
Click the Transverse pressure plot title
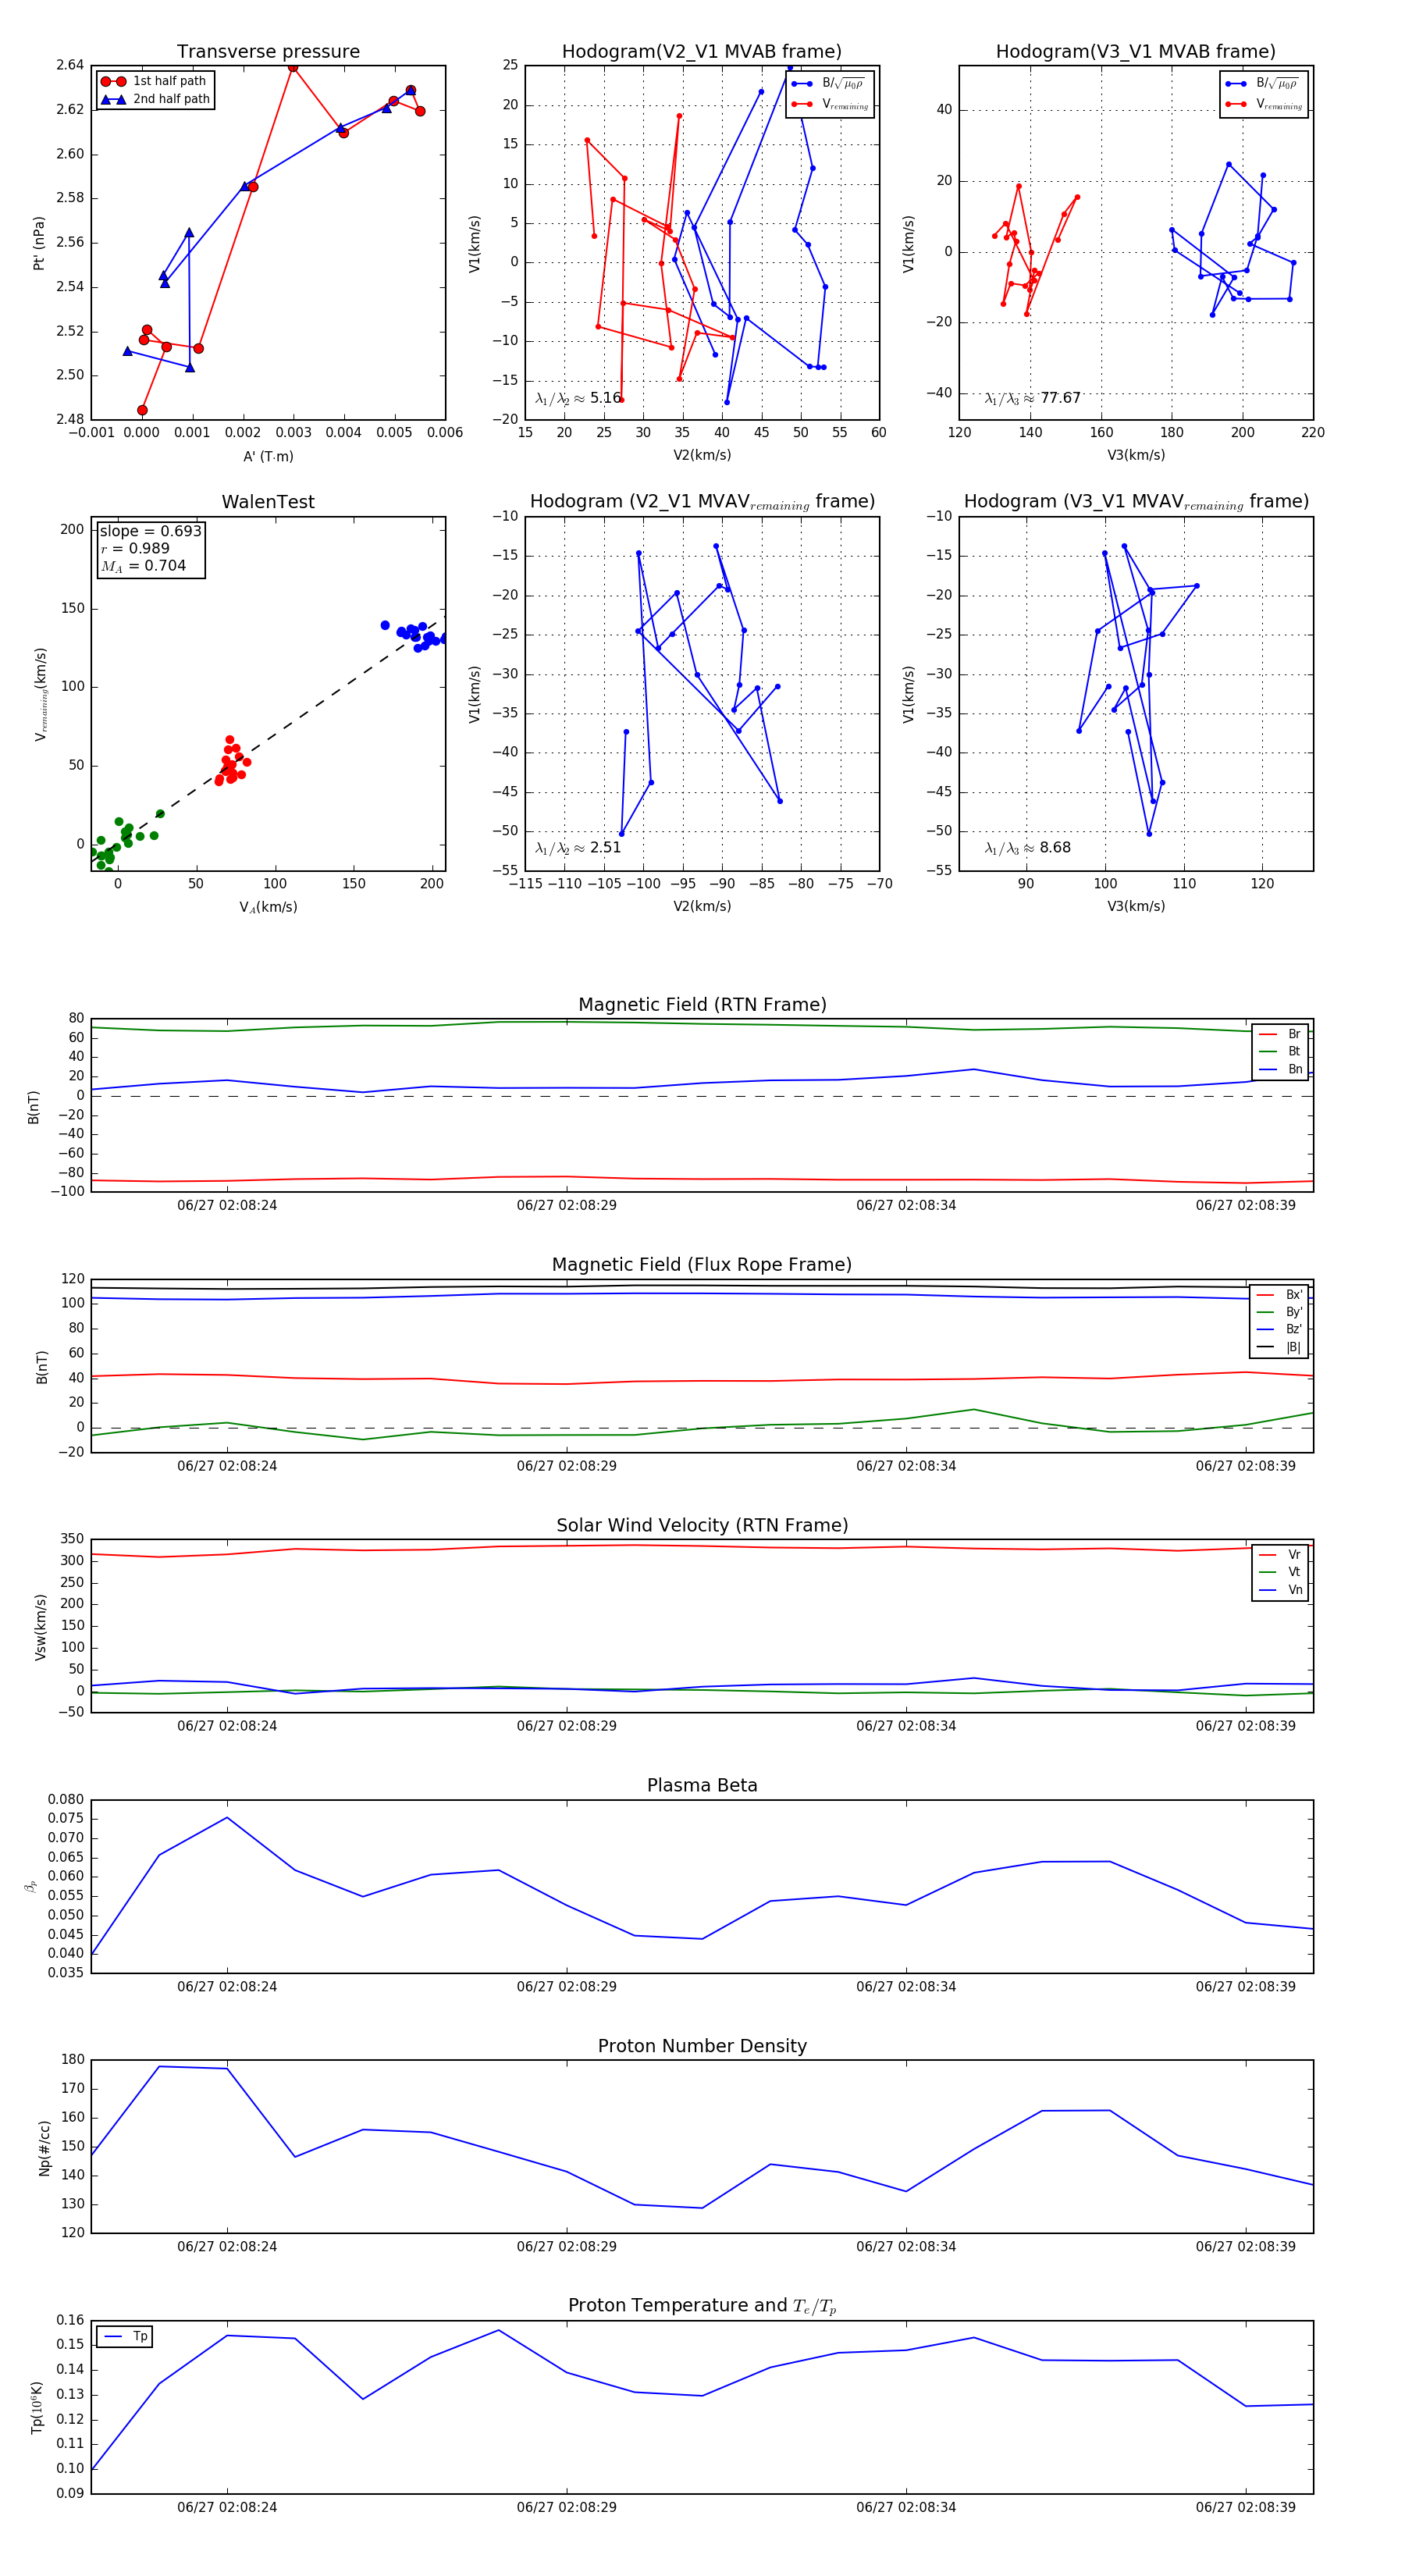point(268,52)
